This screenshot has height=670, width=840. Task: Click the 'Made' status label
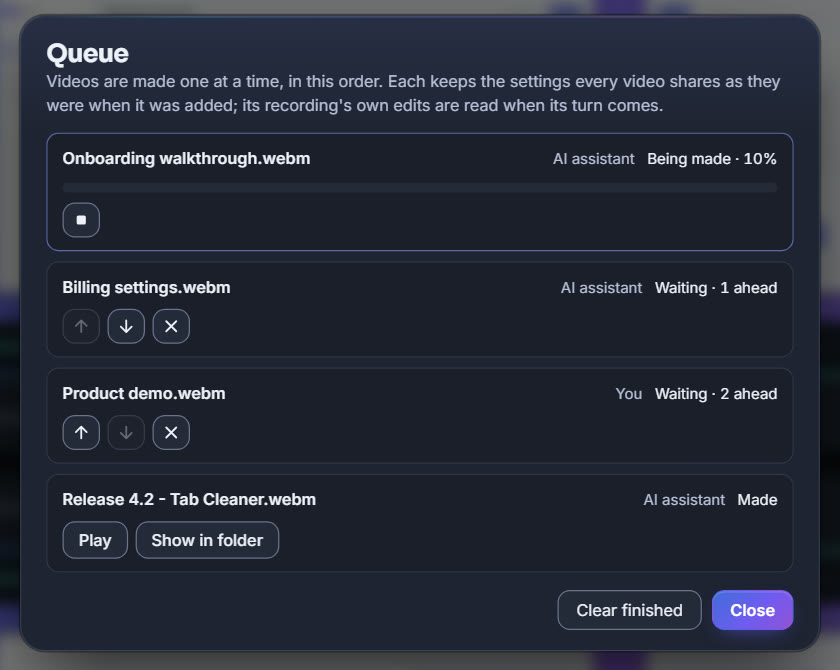coord(757,500)
